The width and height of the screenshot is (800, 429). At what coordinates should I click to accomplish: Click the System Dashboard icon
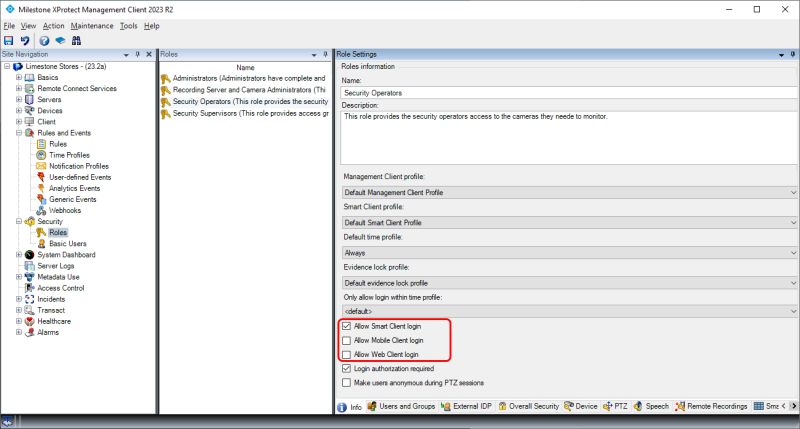click(30, 255)
